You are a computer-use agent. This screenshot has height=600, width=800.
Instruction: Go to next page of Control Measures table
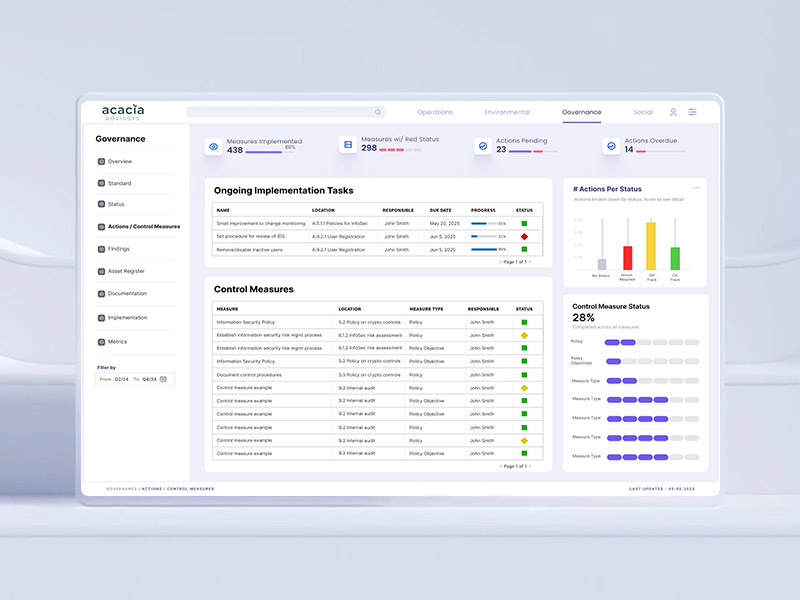pyautogui.click(x=530, y=466)
